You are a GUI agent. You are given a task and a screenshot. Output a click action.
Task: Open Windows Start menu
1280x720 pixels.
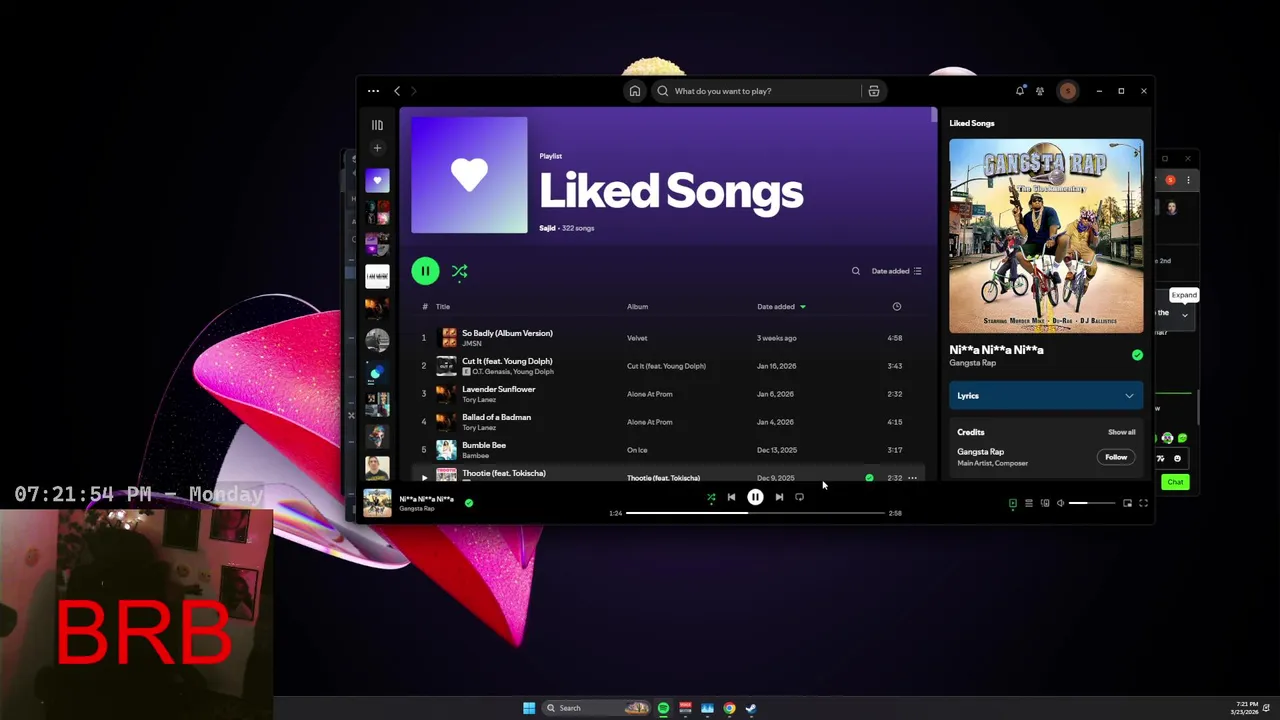click(529, 708)
